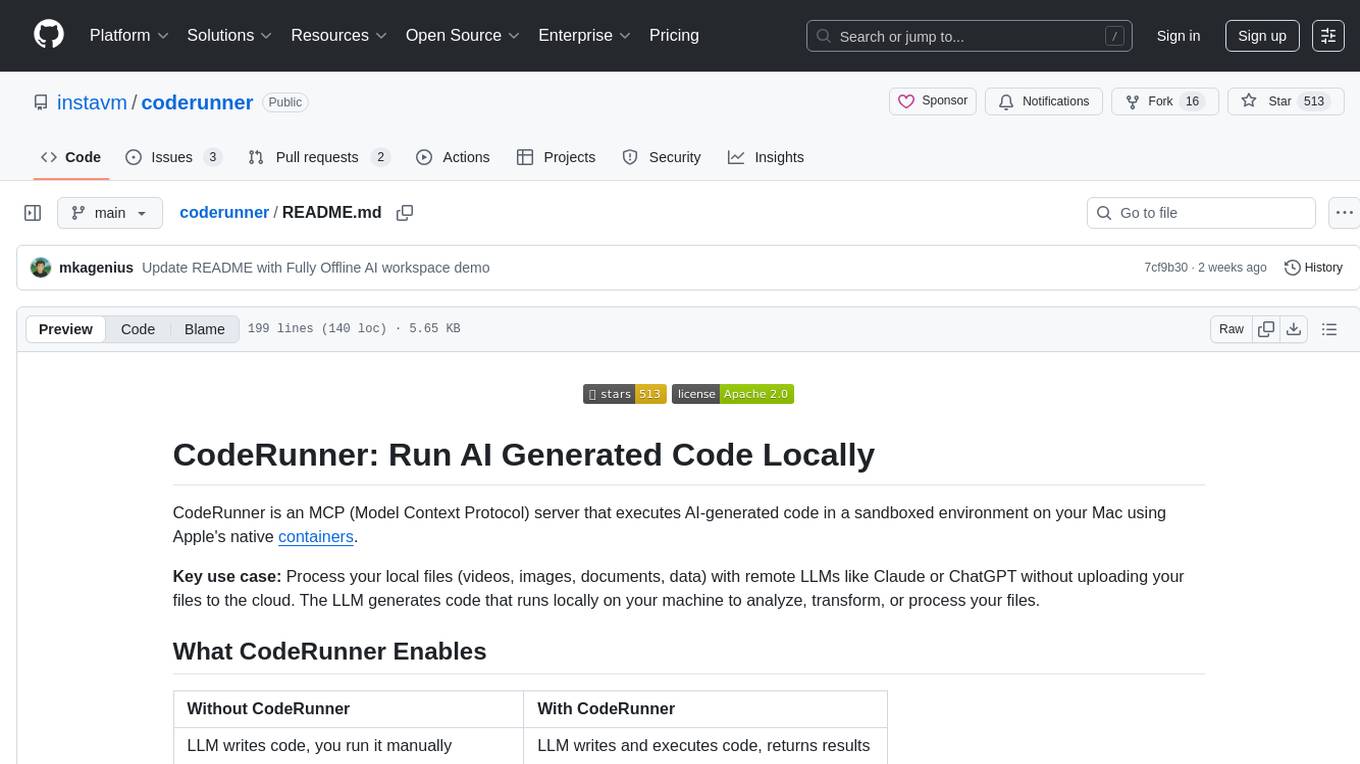Image resolution: width=1360 pixels, height=764 pixels.
Task: Open the instavm owner page
Action: (x=92, y=102)
